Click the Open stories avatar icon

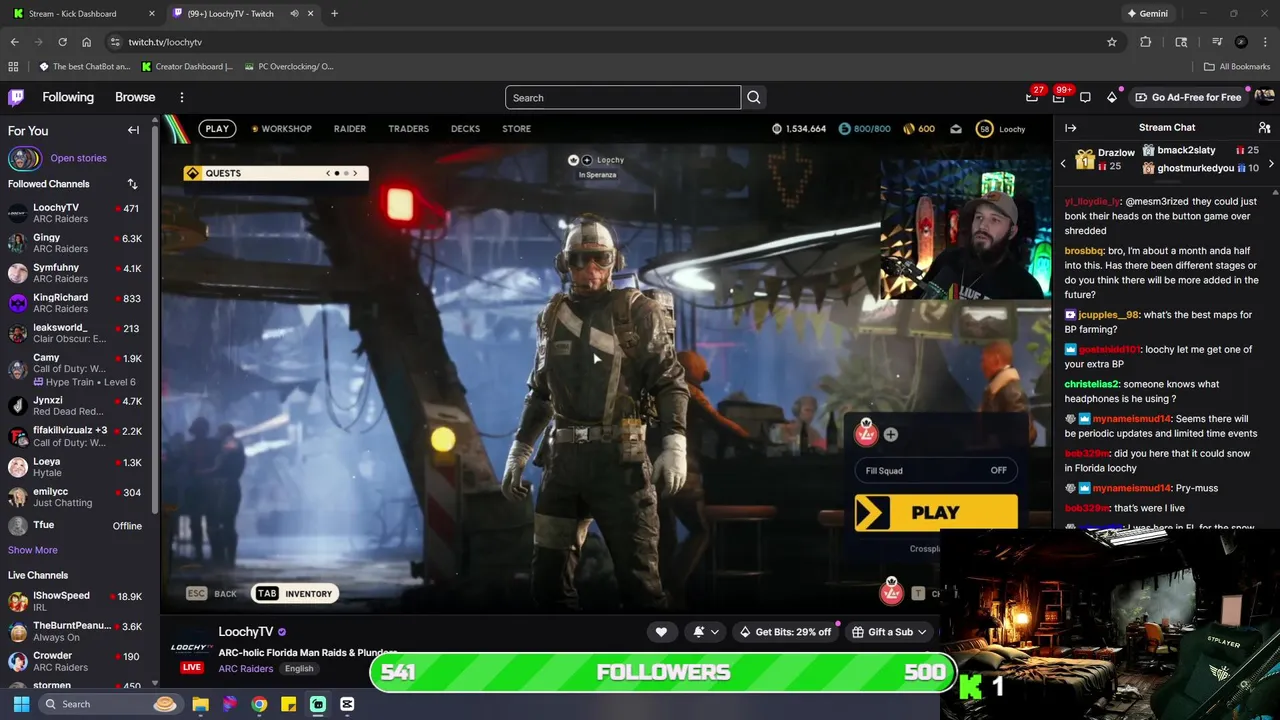coord(25,158)
